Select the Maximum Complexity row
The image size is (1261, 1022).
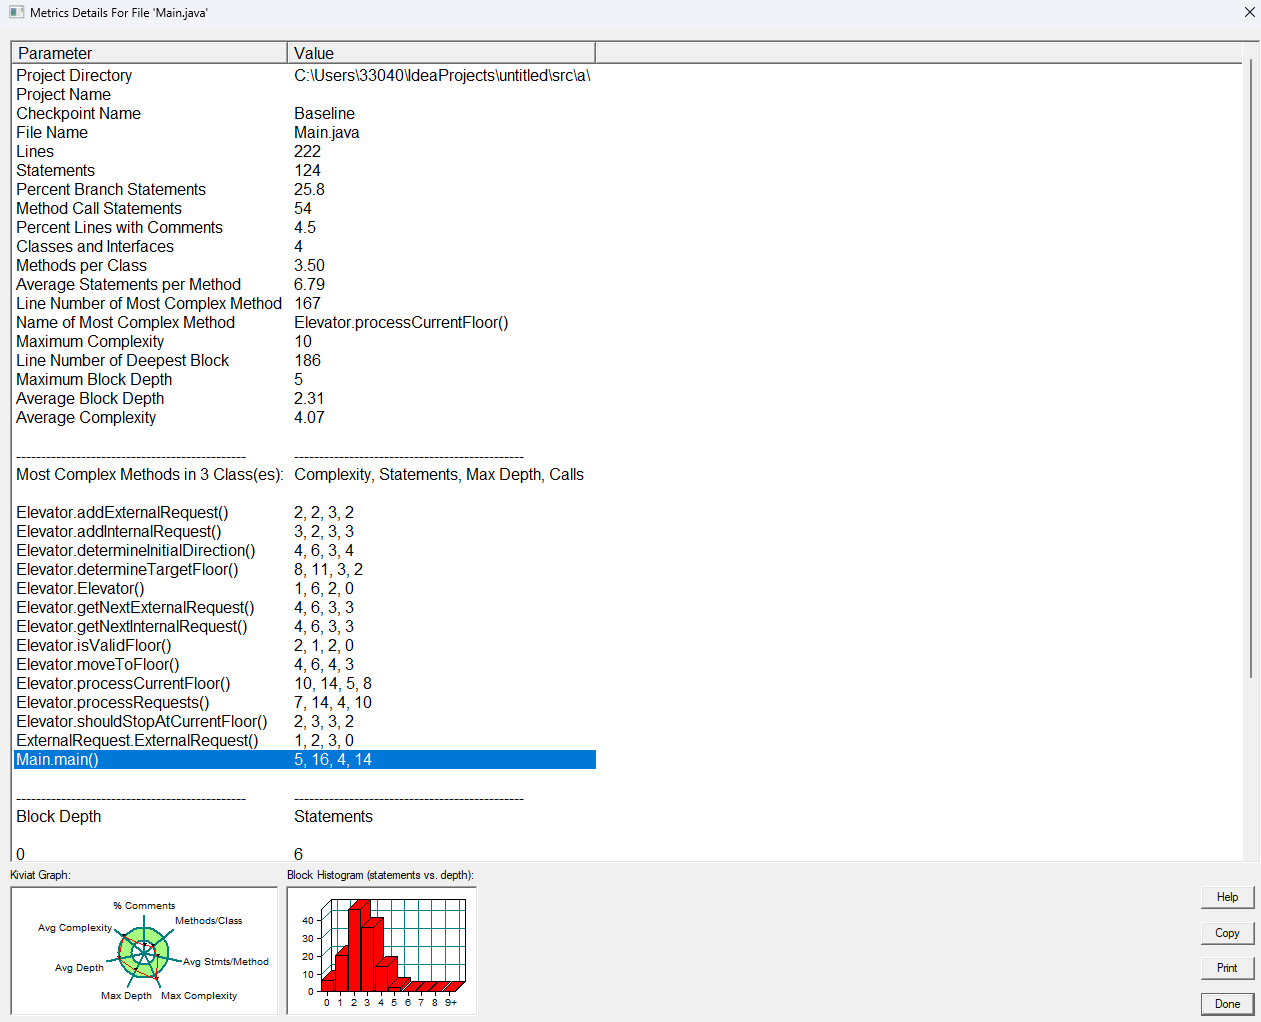305,342
